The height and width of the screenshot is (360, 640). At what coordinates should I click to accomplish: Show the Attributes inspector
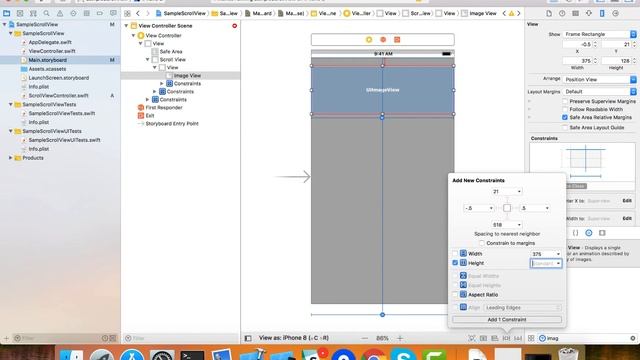pyautogui.click(x=589, y=13)
